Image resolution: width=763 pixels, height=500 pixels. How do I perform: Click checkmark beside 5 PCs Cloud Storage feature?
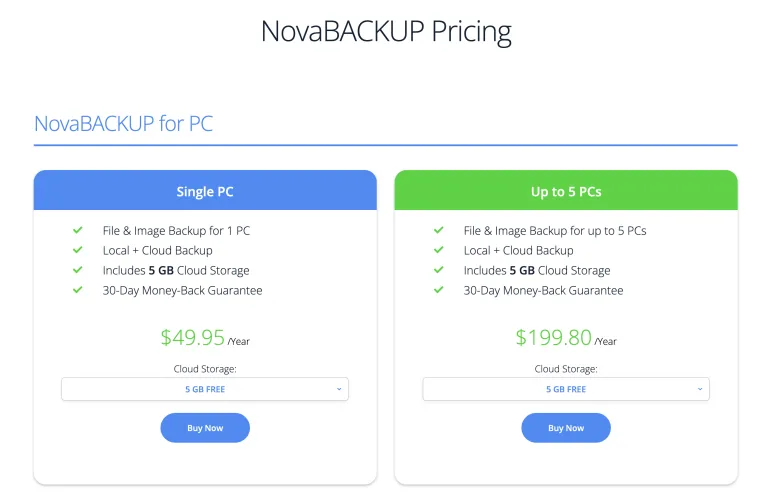438,270
